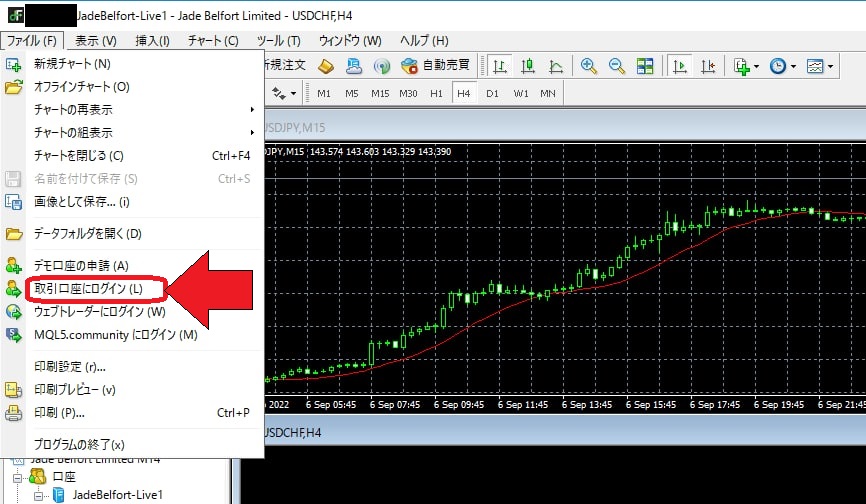866x504 pixels.
Task: Select 取引口座にログイン menu item
Action: tap(89, 288)
